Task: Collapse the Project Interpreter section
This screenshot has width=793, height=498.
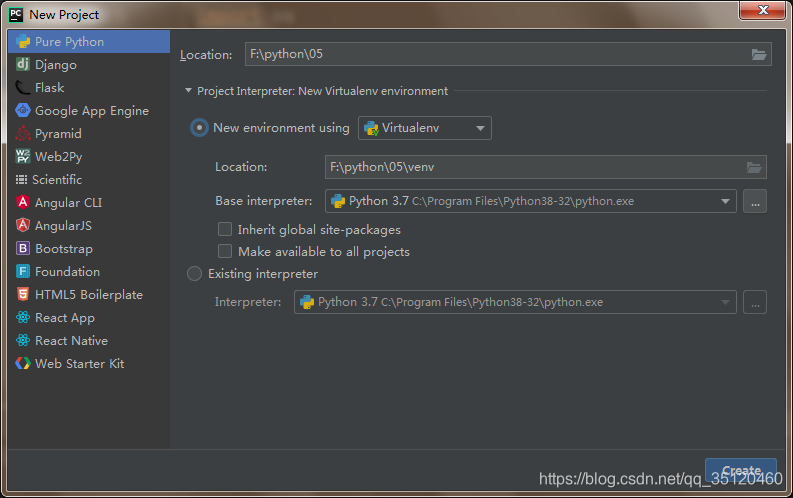Action: tap(188, 90)
